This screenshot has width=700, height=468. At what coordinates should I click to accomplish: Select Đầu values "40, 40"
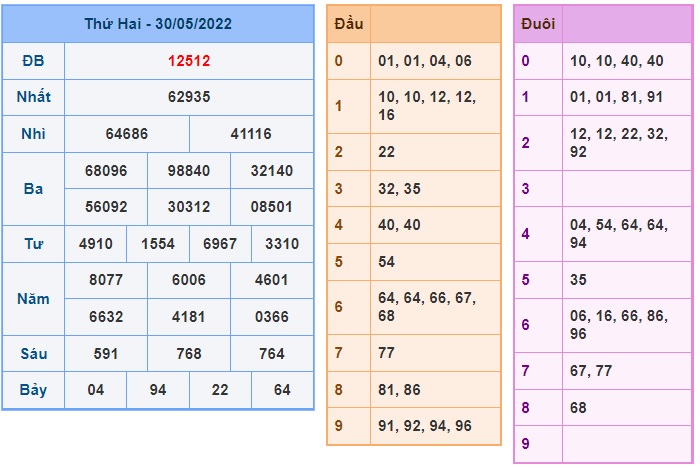click(400, 225)
